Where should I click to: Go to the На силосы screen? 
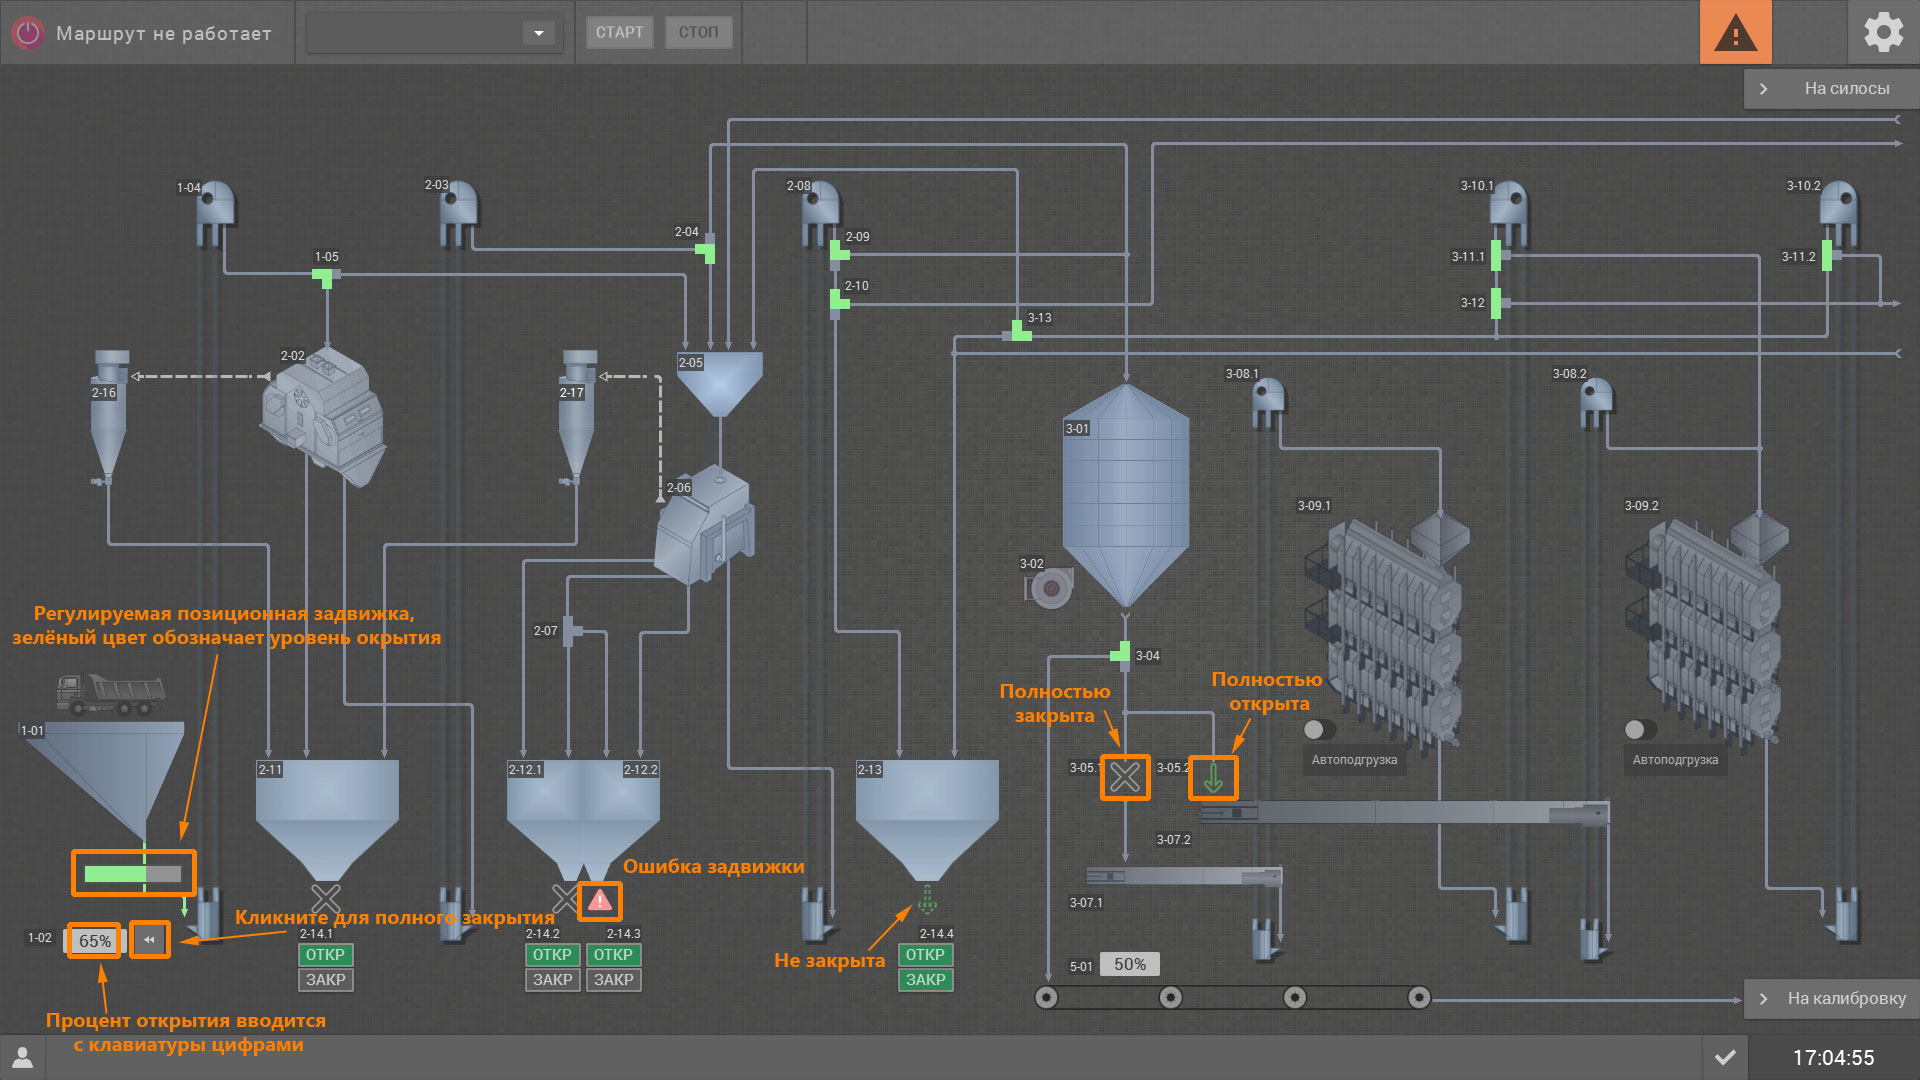click(x=1832, y=88)
